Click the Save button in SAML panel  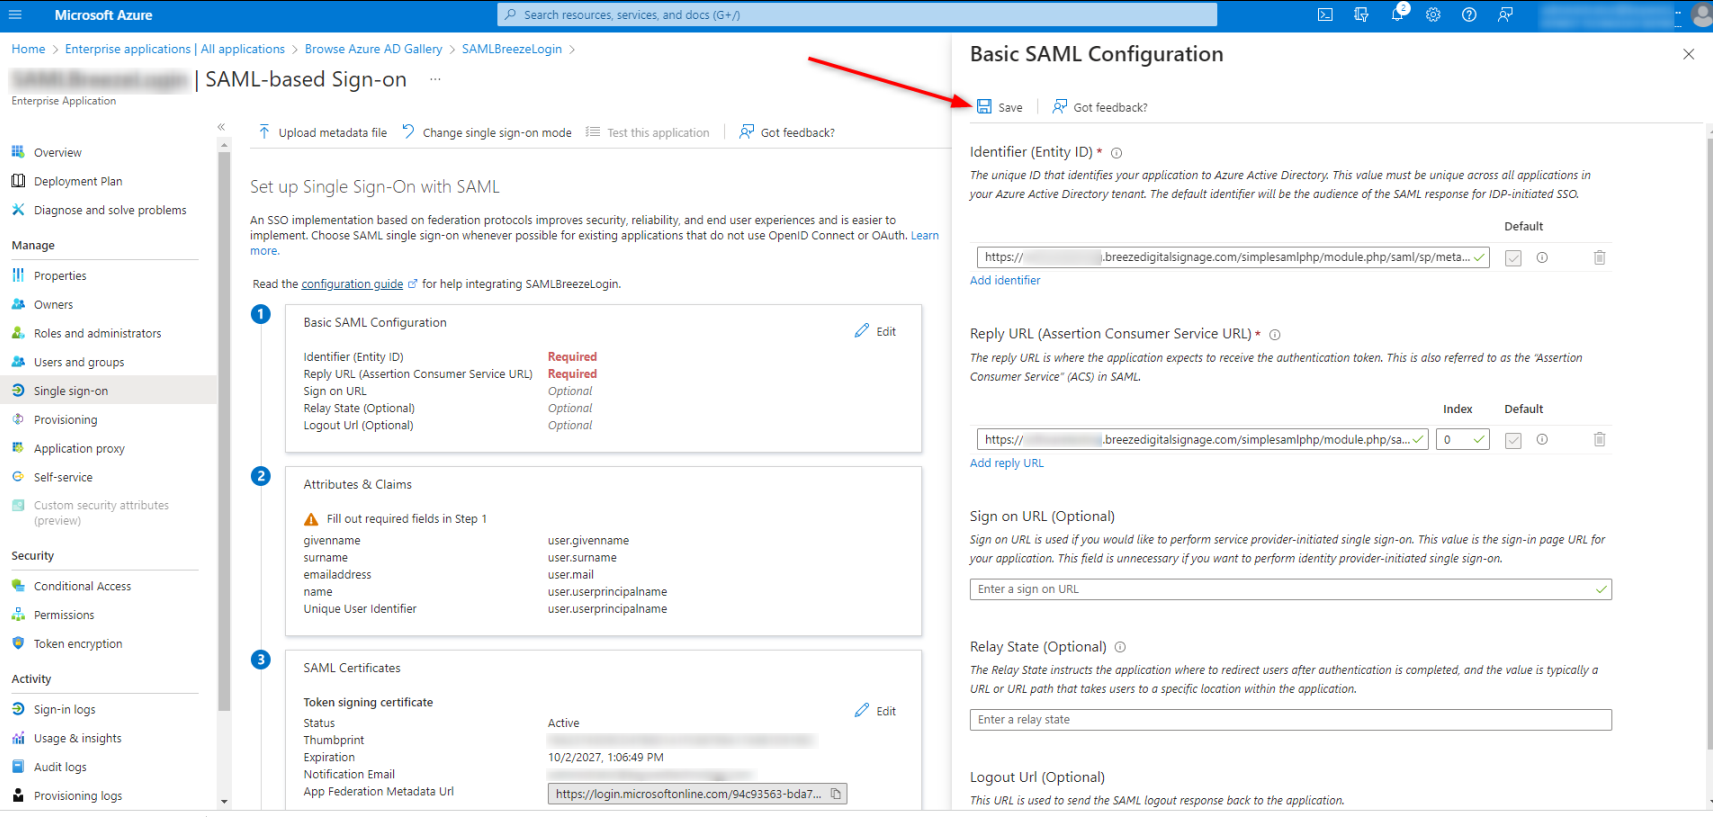point(999,107)
